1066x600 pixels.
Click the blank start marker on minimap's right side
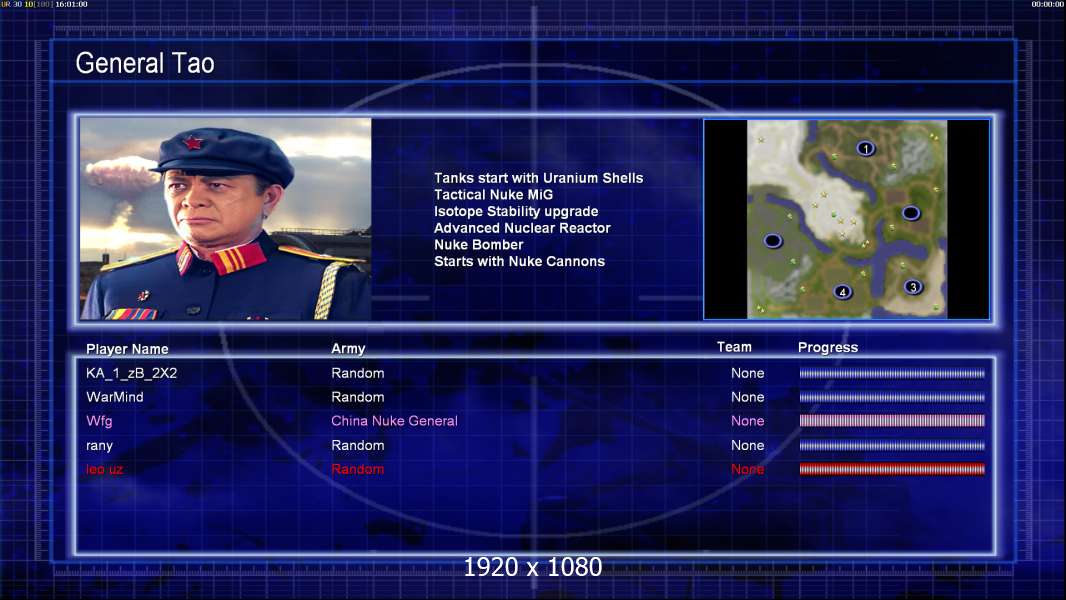pyautogui.click(x=911, y=213)
